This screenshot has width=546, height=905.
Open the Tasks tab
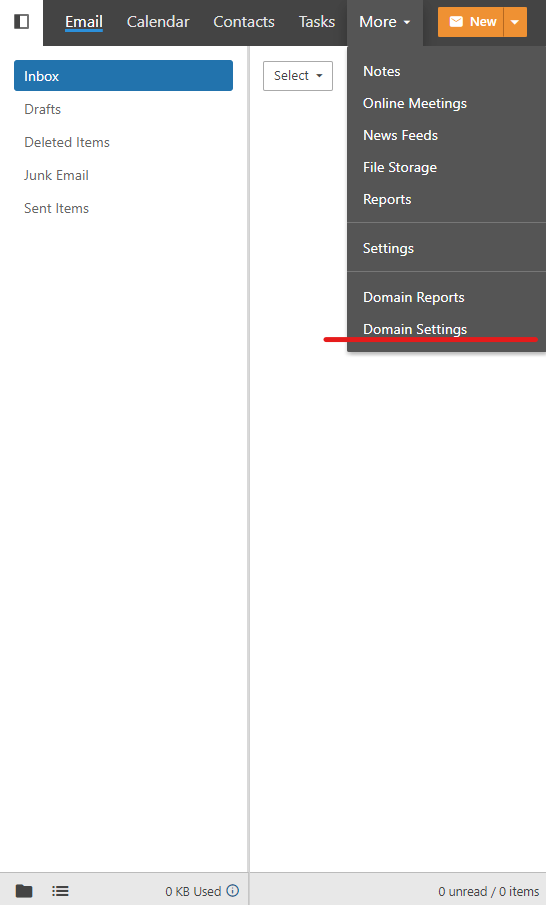(x=317, y=22)
